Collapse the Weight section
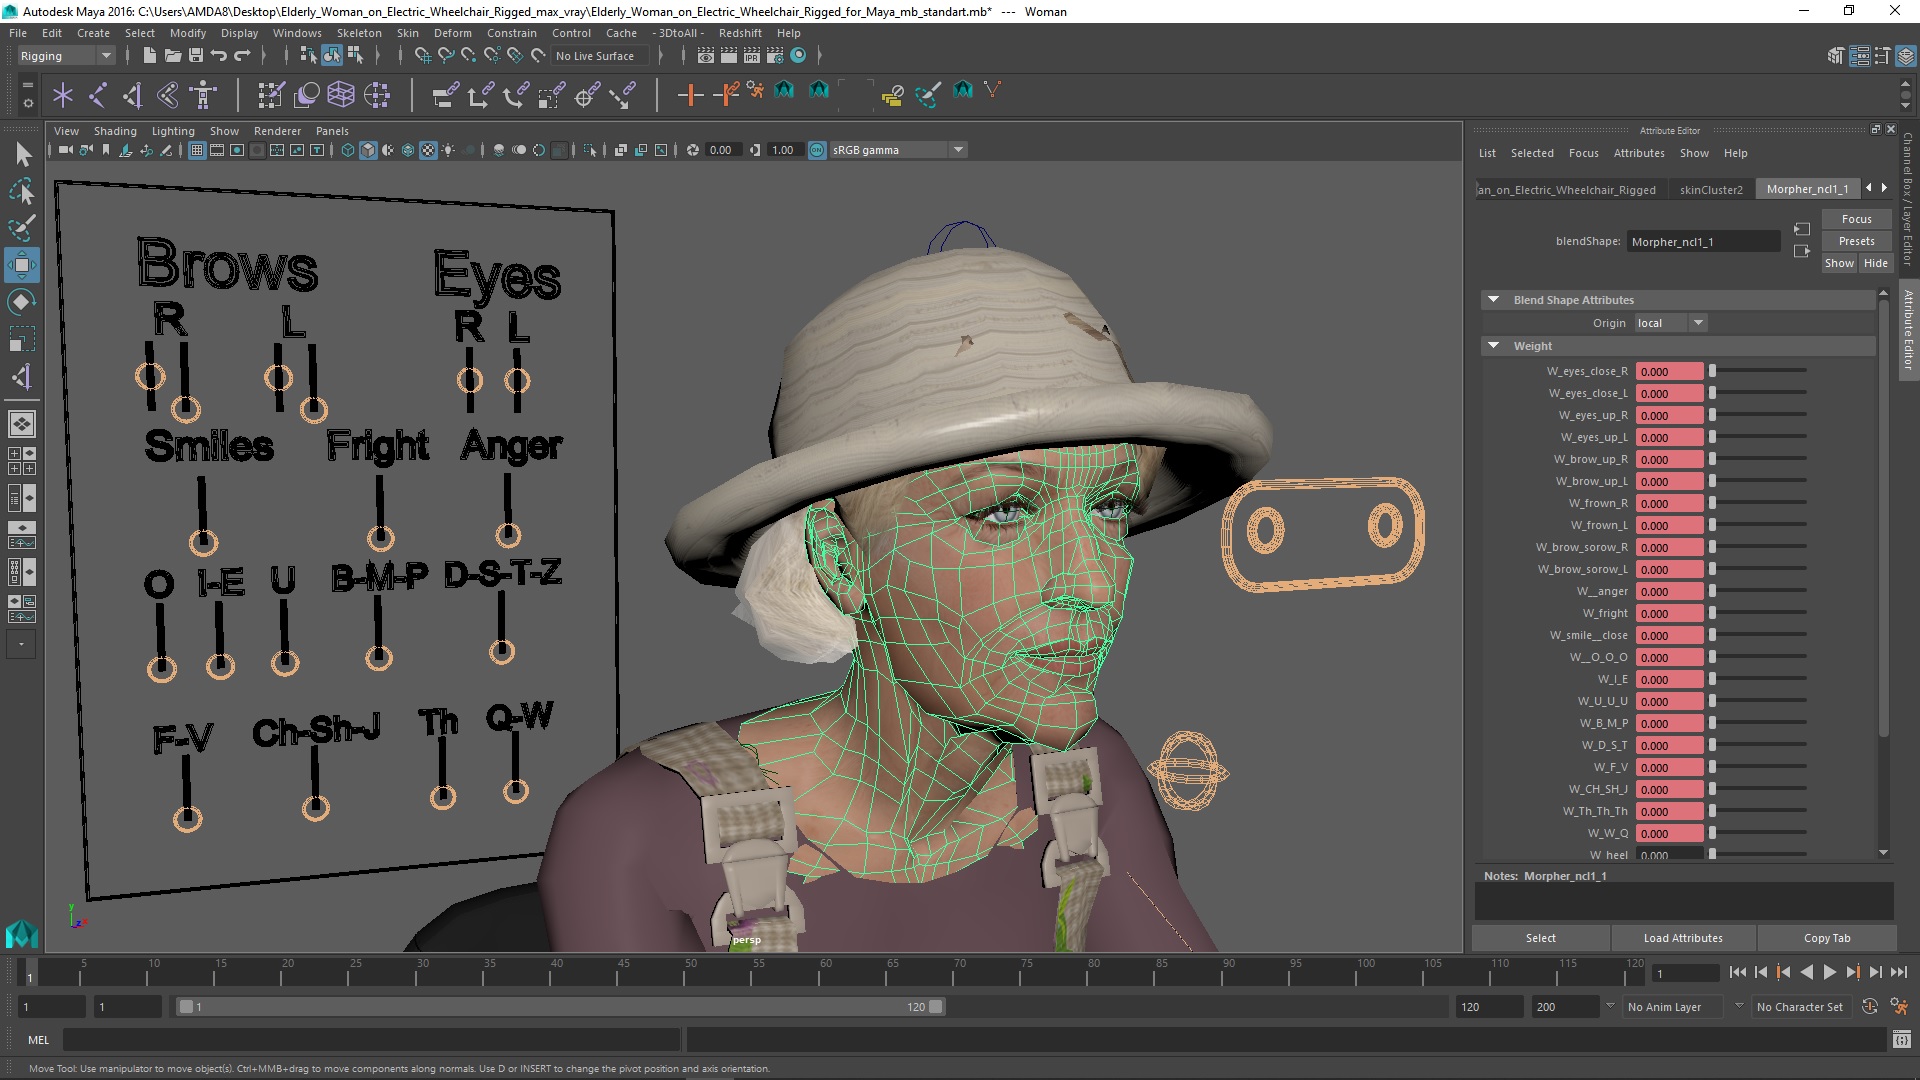 tap(1493, 346)
